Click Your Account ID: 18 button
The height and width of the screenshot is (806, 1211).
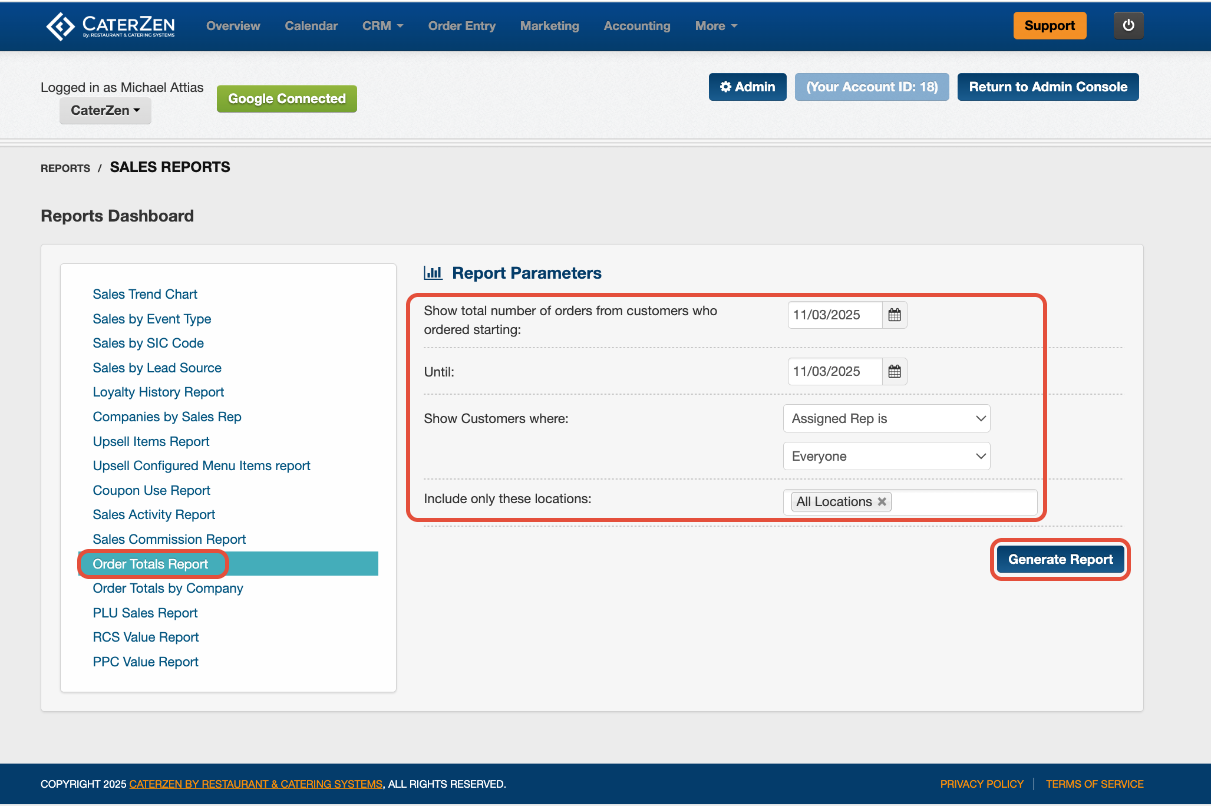click(x=872, y=87)
